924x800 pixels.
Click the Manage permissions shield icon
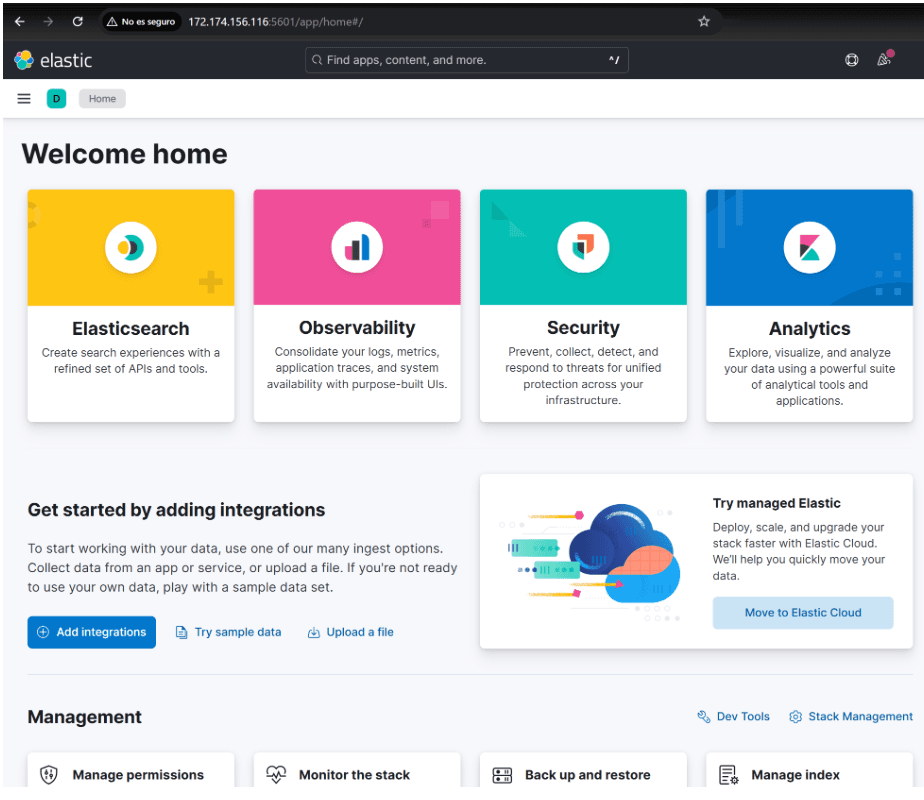click(47, 774)
